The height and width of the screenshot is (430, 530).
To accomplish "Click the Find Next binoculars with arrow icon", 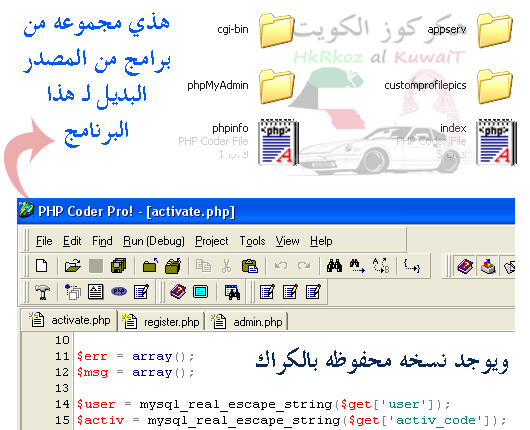I will pyautogui.click(x=357, y=266).
